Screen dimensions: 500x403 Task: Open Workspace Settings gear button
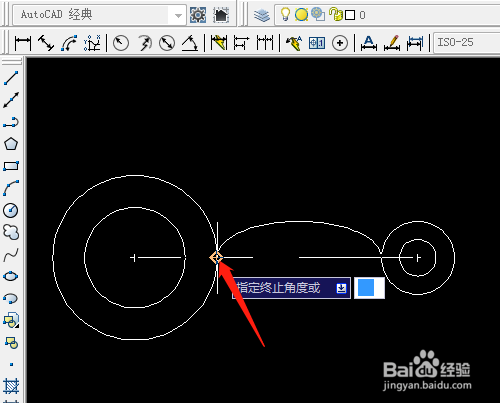(198, 15)
